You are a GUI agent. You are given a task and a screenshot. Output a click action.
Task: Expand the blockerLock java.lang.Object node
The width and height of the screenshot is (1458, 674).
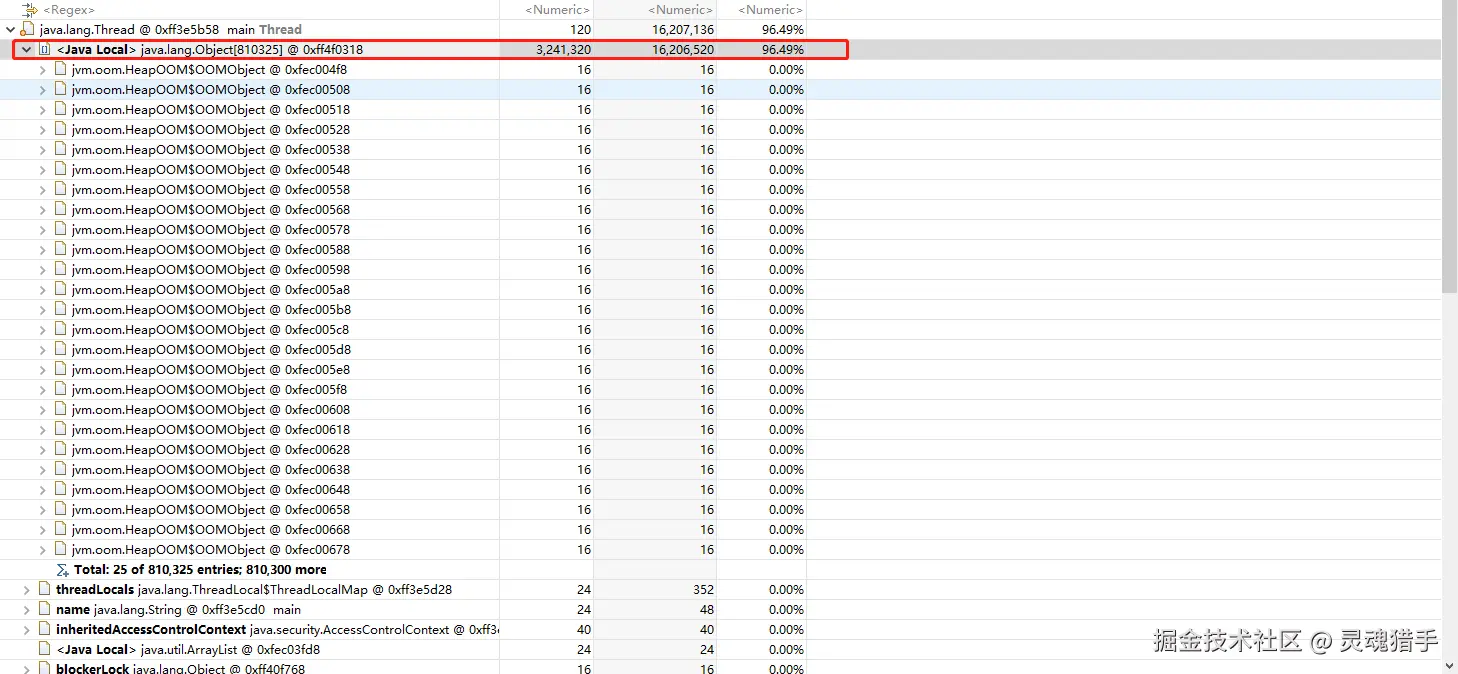point(27,668)
